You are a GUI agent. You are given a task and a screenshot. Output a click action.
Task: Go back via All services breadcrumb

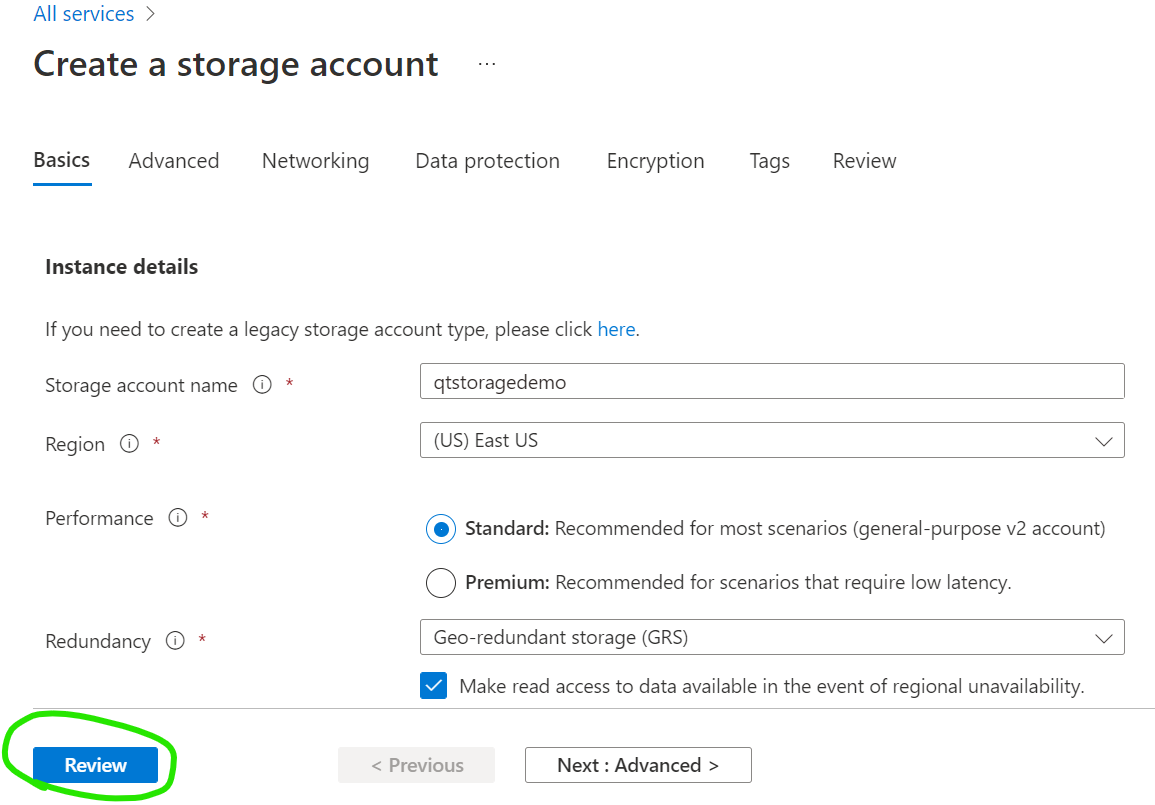click(x=84, y=14)
